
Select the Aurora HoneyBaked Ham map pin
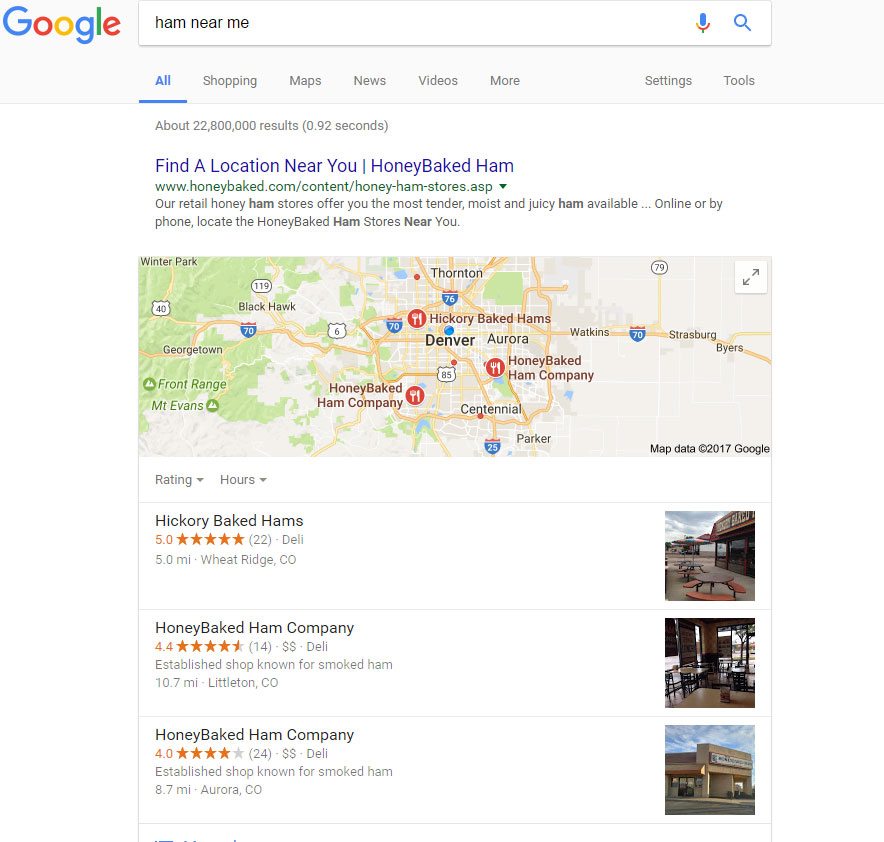pos(494,367)
